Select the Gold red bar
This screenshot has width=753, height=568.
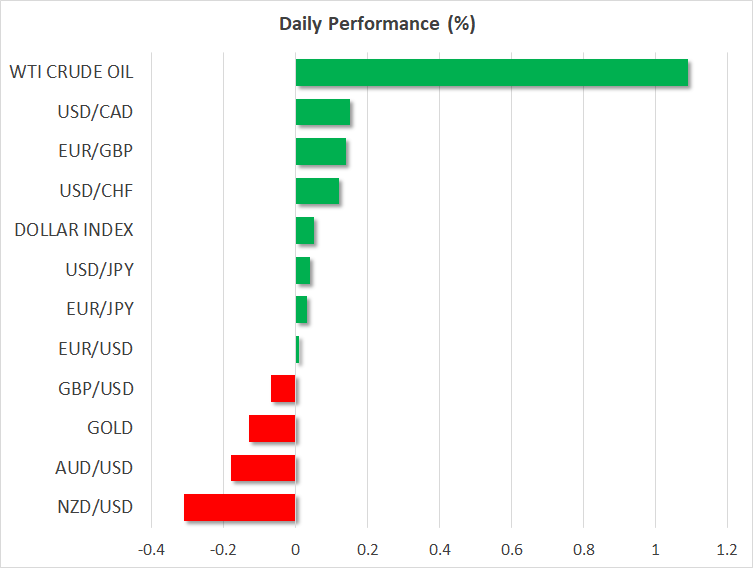pyautogui.click(x=272, y=428)
